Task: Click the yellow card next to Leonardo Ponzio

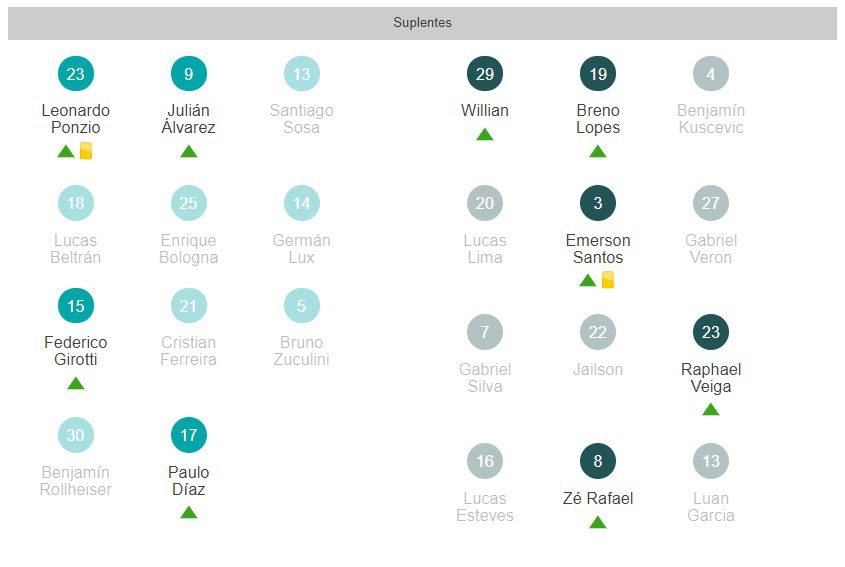Action: [86, 151]
